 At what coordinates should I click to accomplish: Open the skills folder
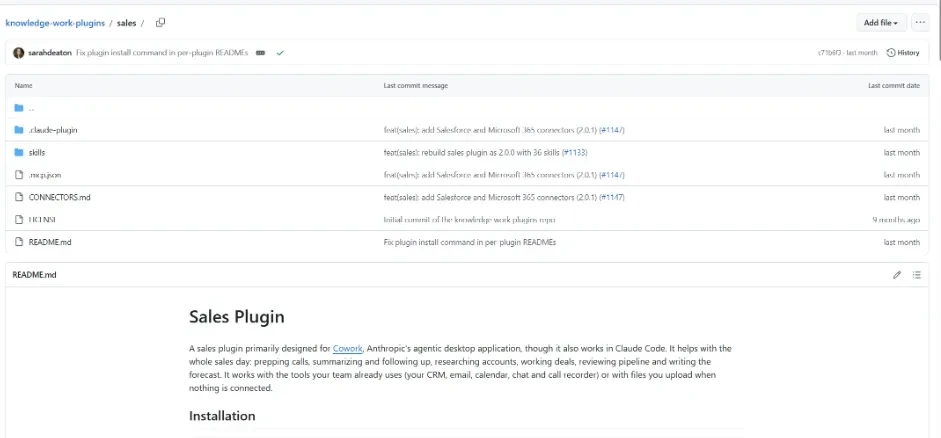pyautogui.click(x=37, y=152)
